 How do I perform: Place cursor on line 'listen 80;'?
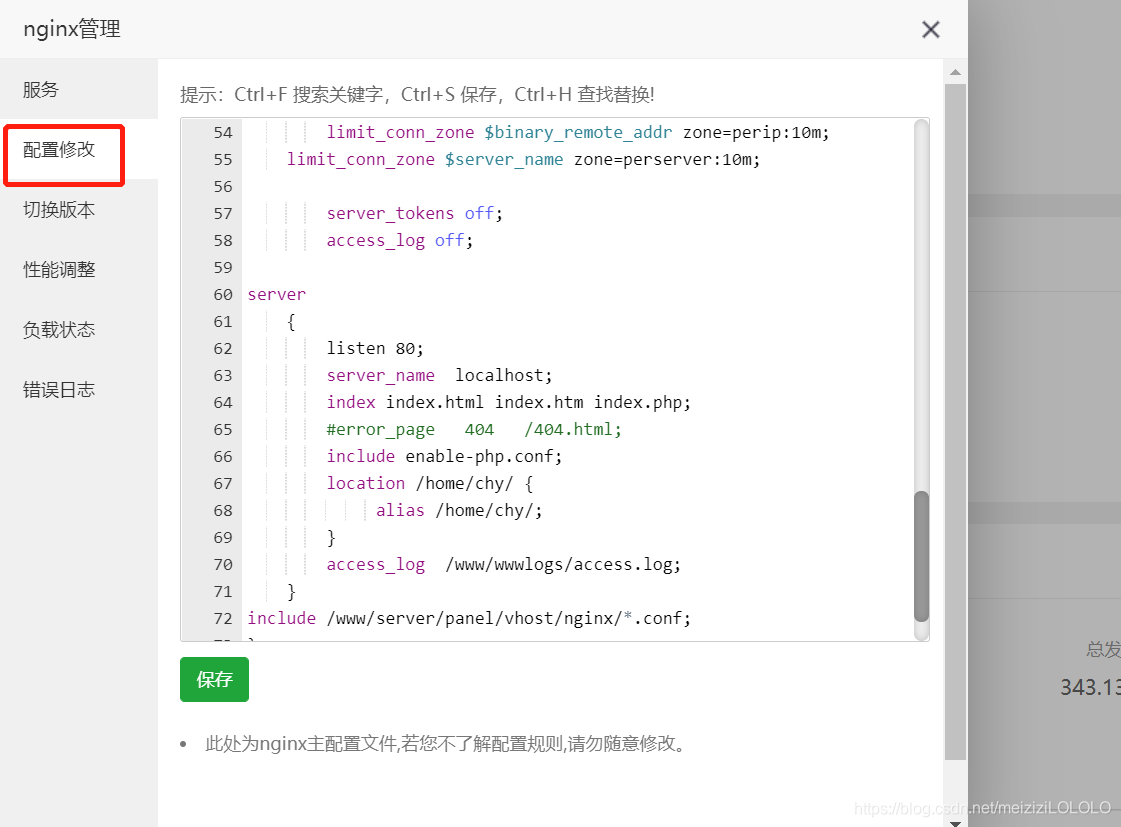pos(375,348)
